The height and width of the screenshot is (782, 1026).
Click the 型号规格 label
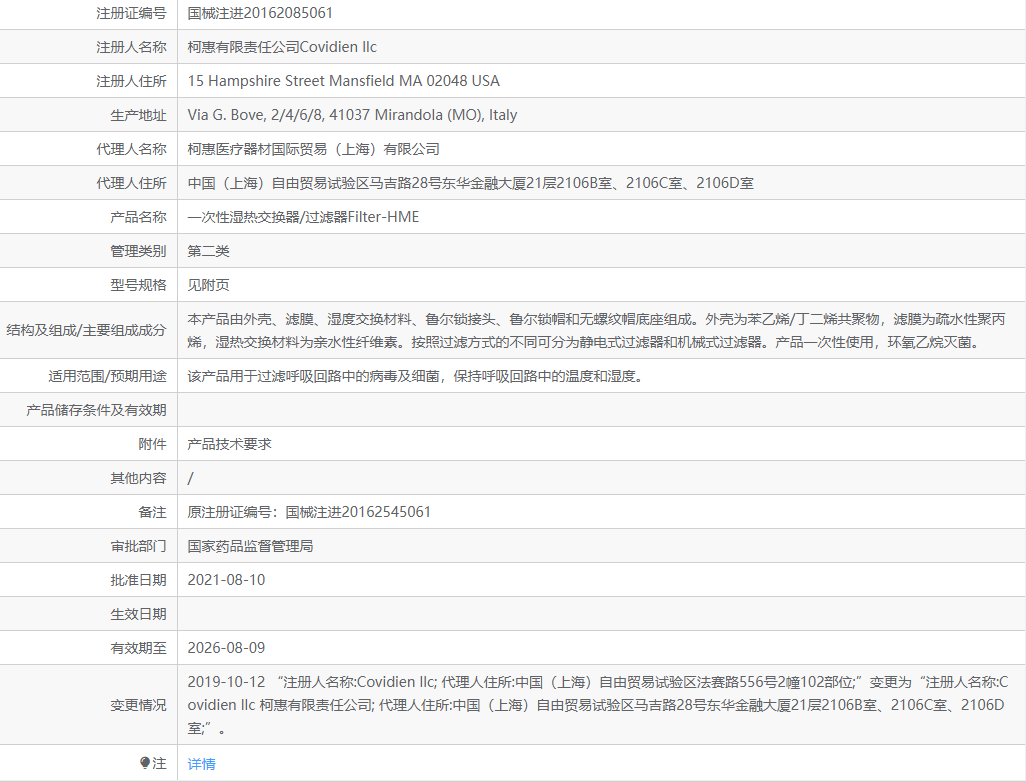(x=138, y=285)
